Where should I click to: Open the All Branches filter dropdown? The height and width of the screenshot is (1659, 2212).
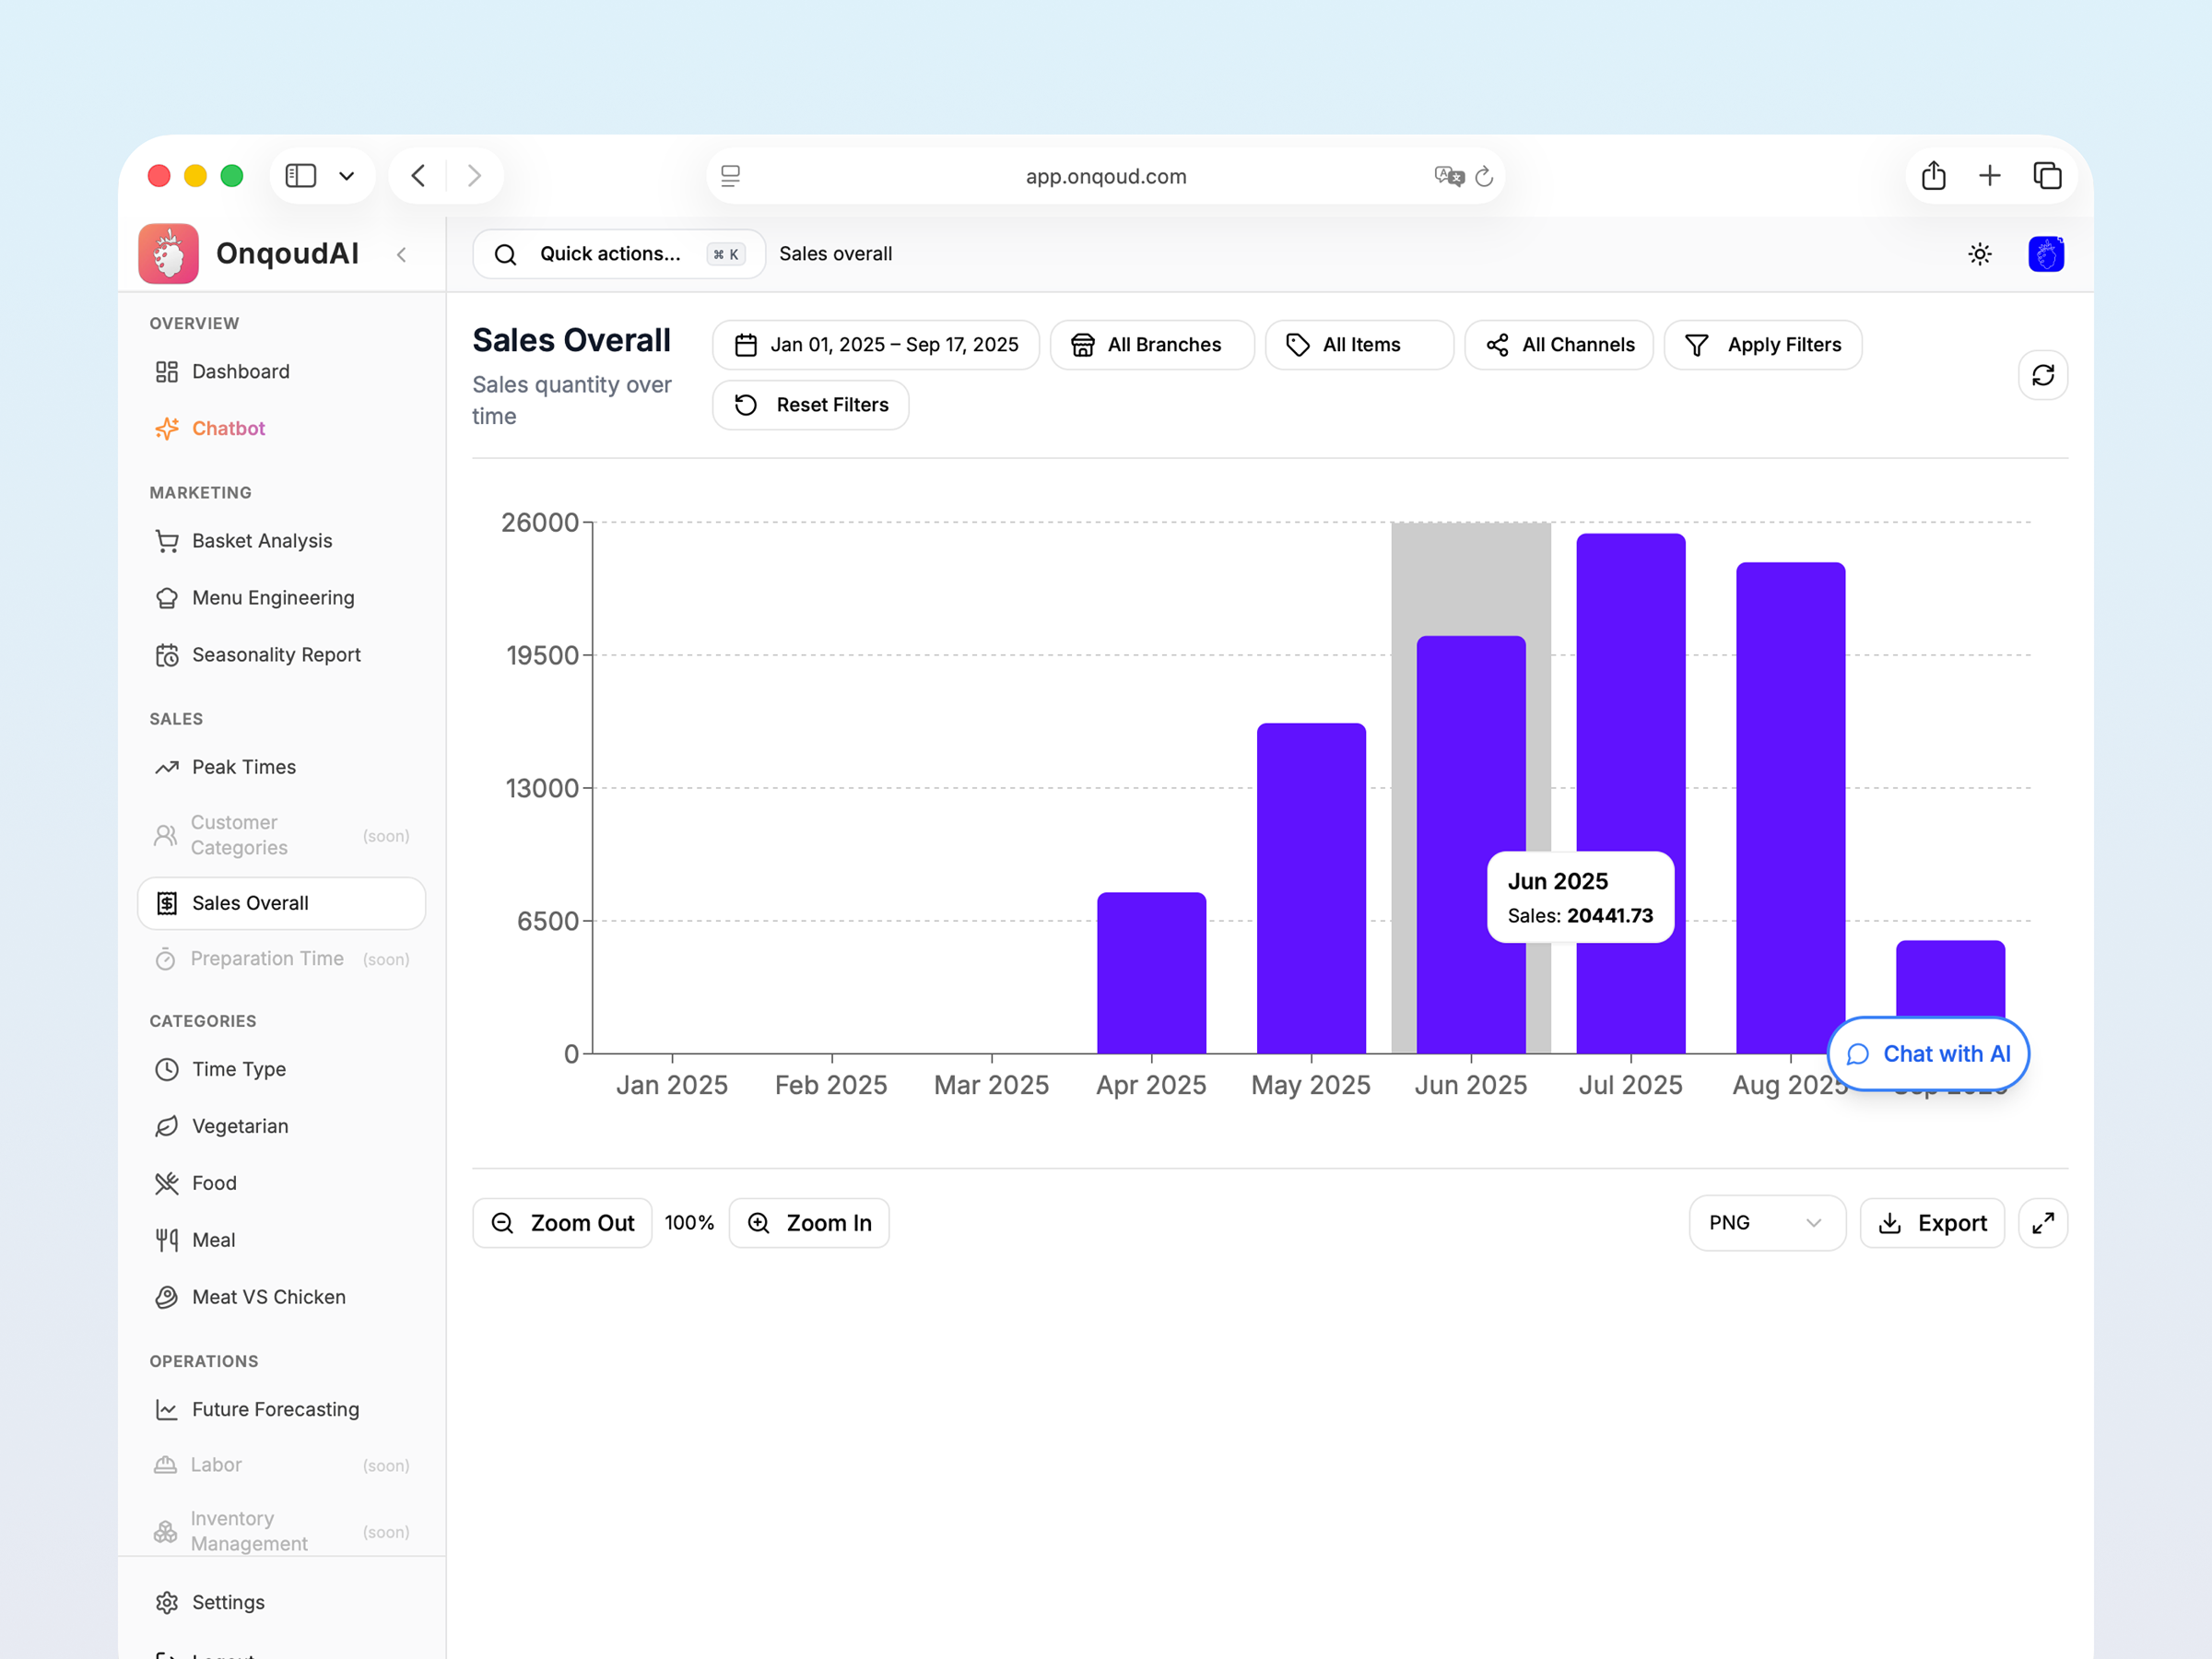(1151, 345)
